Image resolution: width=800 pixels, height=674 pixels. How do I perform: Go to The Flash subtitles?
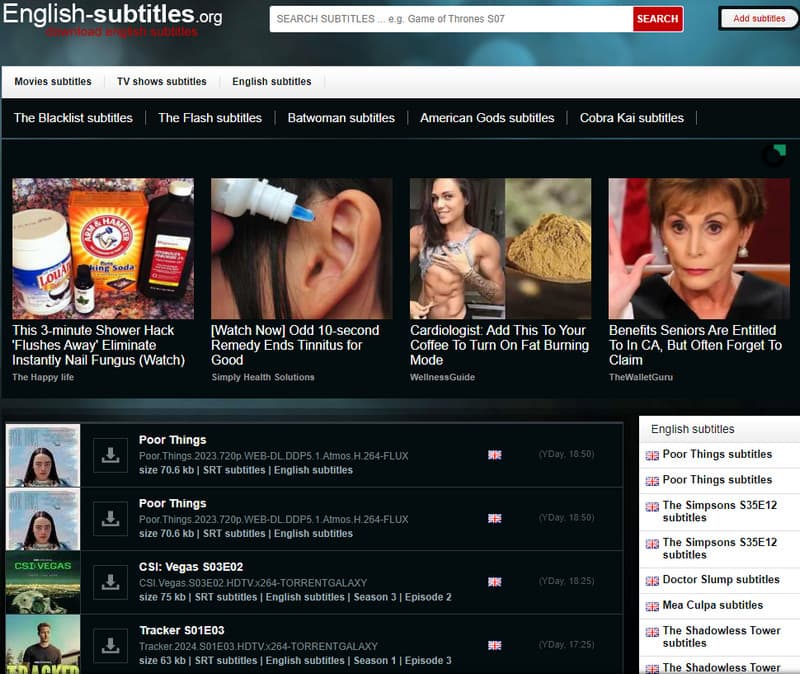pos(210,118)
